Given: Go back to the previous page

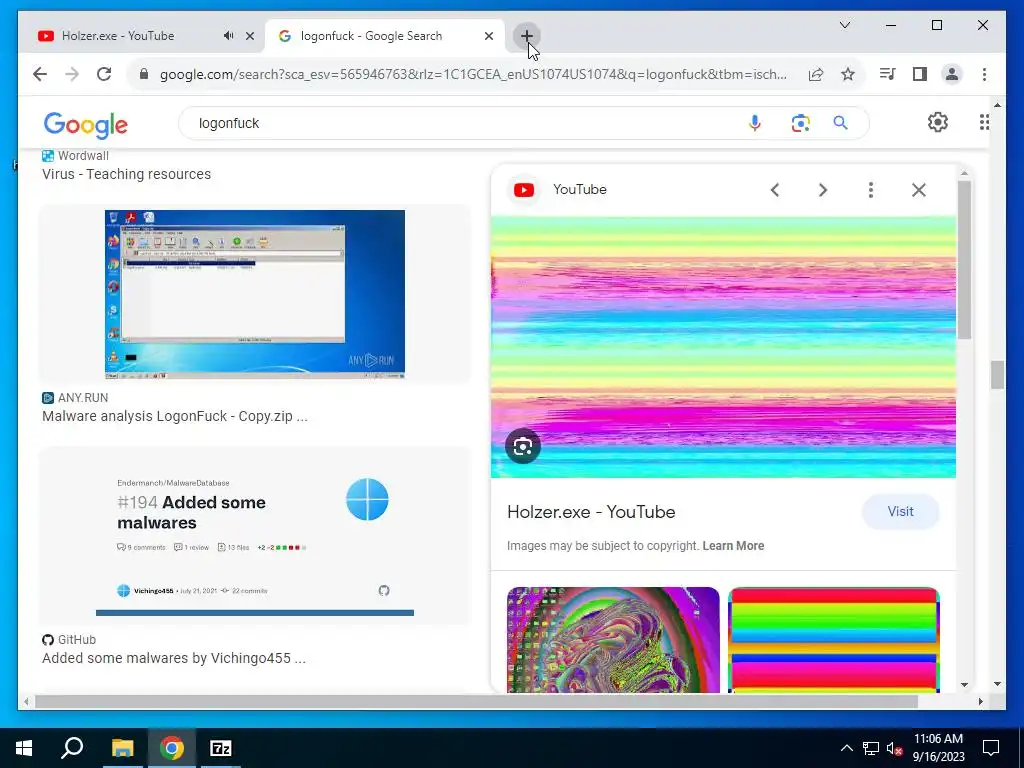Looking at the screenshot, I should [x=40, y=74].
